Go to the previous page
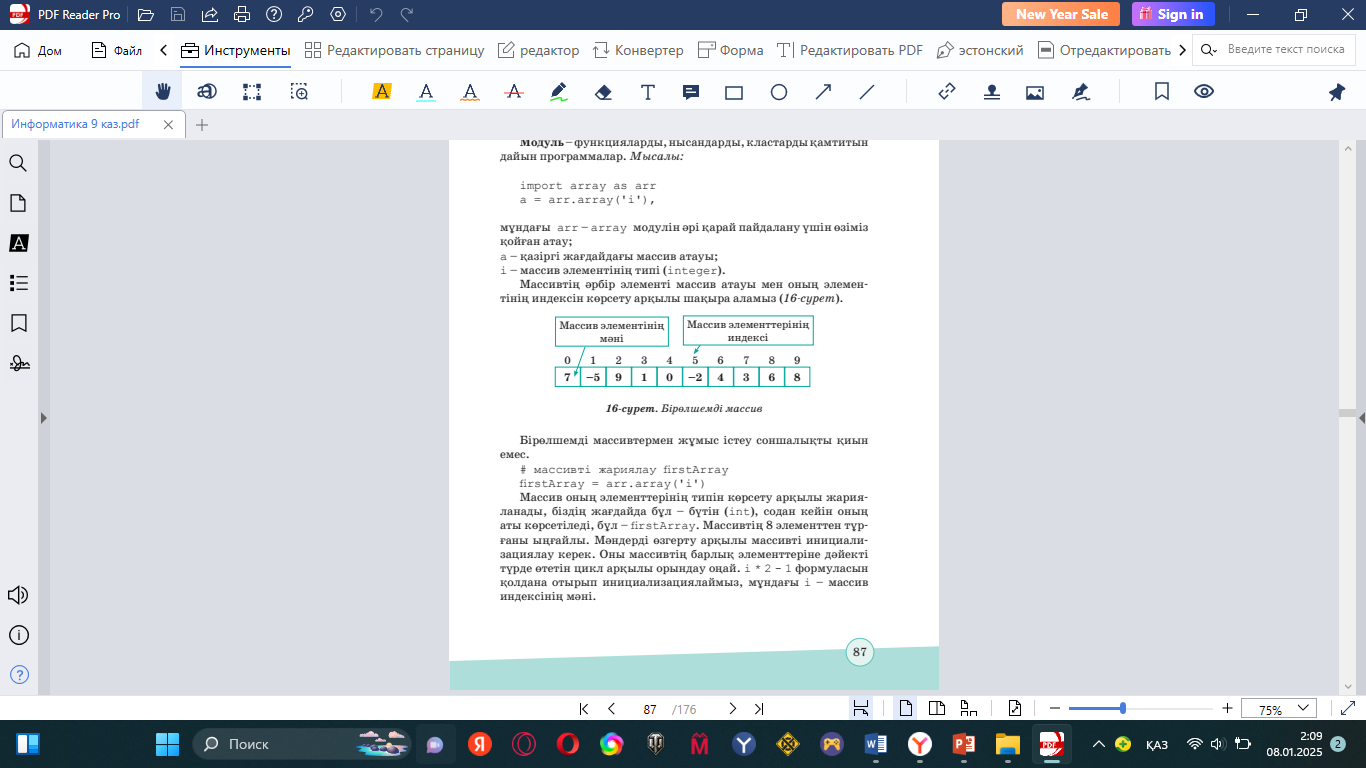 pyautogui.click(x=611, y=709)
